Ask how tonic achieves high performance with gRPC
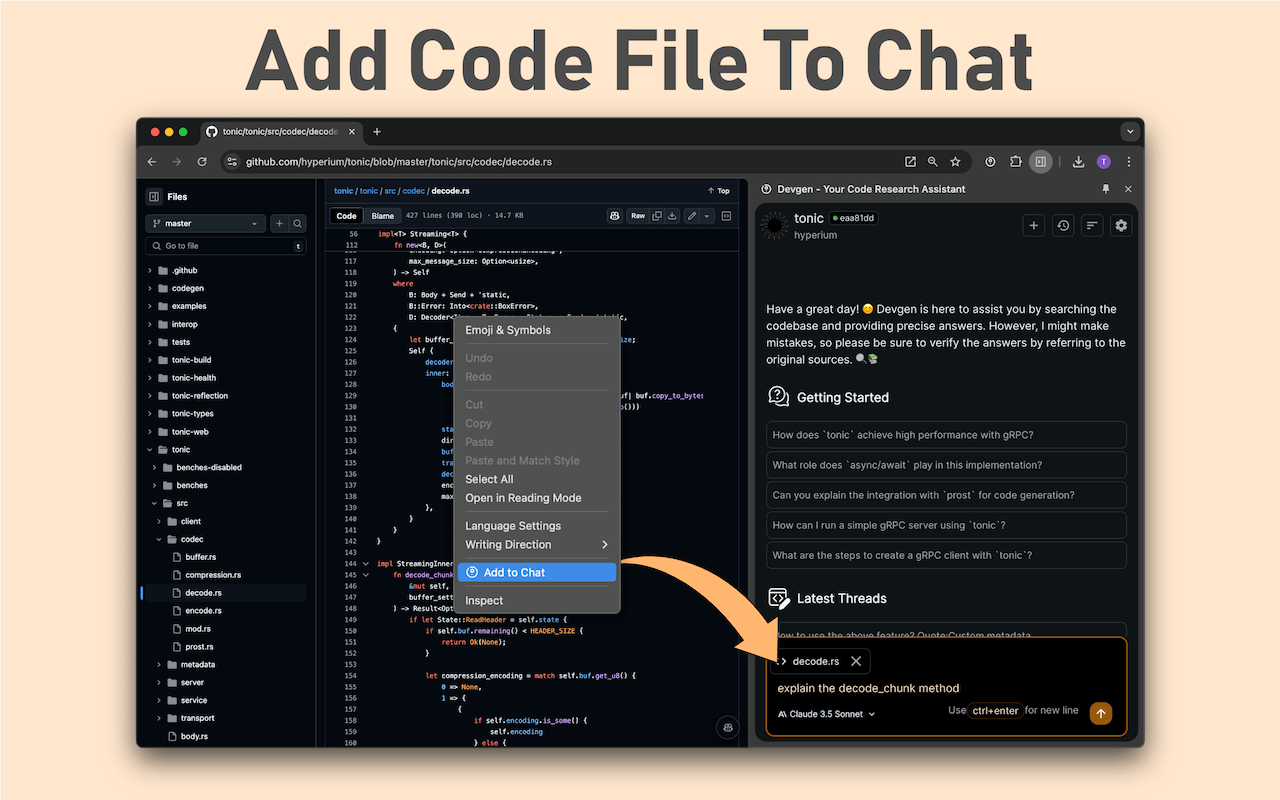The width and height of the screenshot is (1280, 800). [946, 435]
